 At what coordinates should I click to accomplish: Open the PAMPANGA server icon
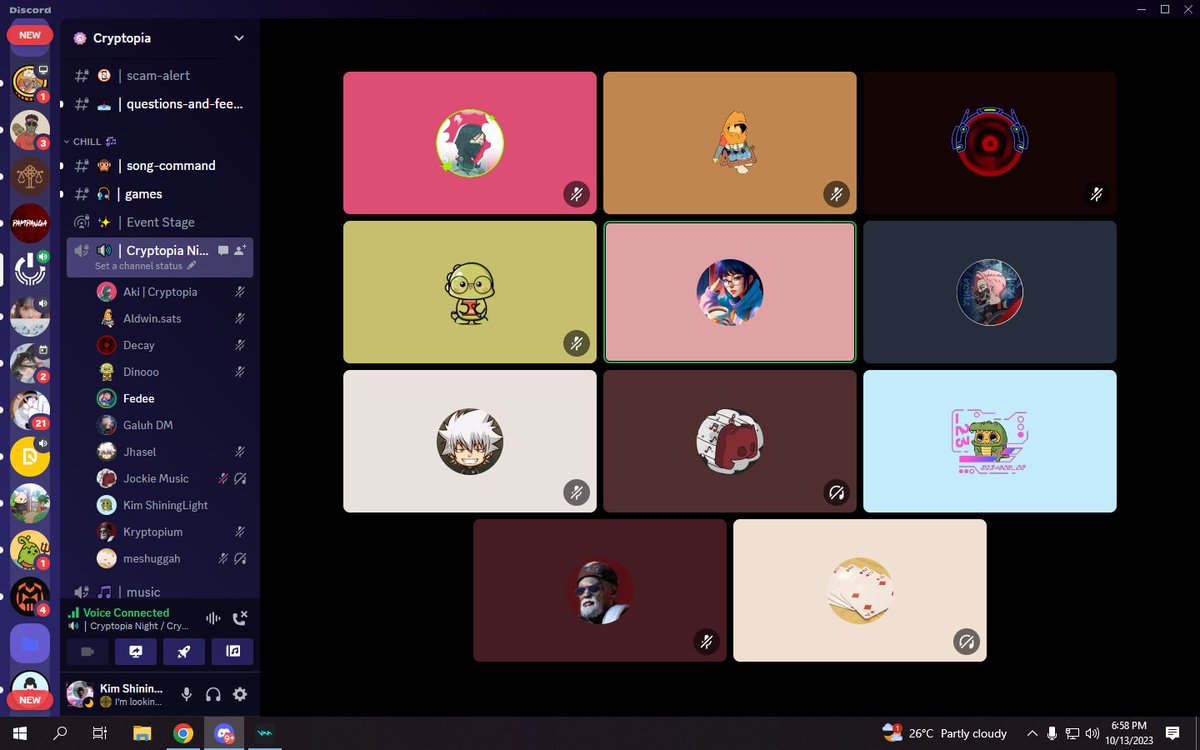click(x=30, y=223)
